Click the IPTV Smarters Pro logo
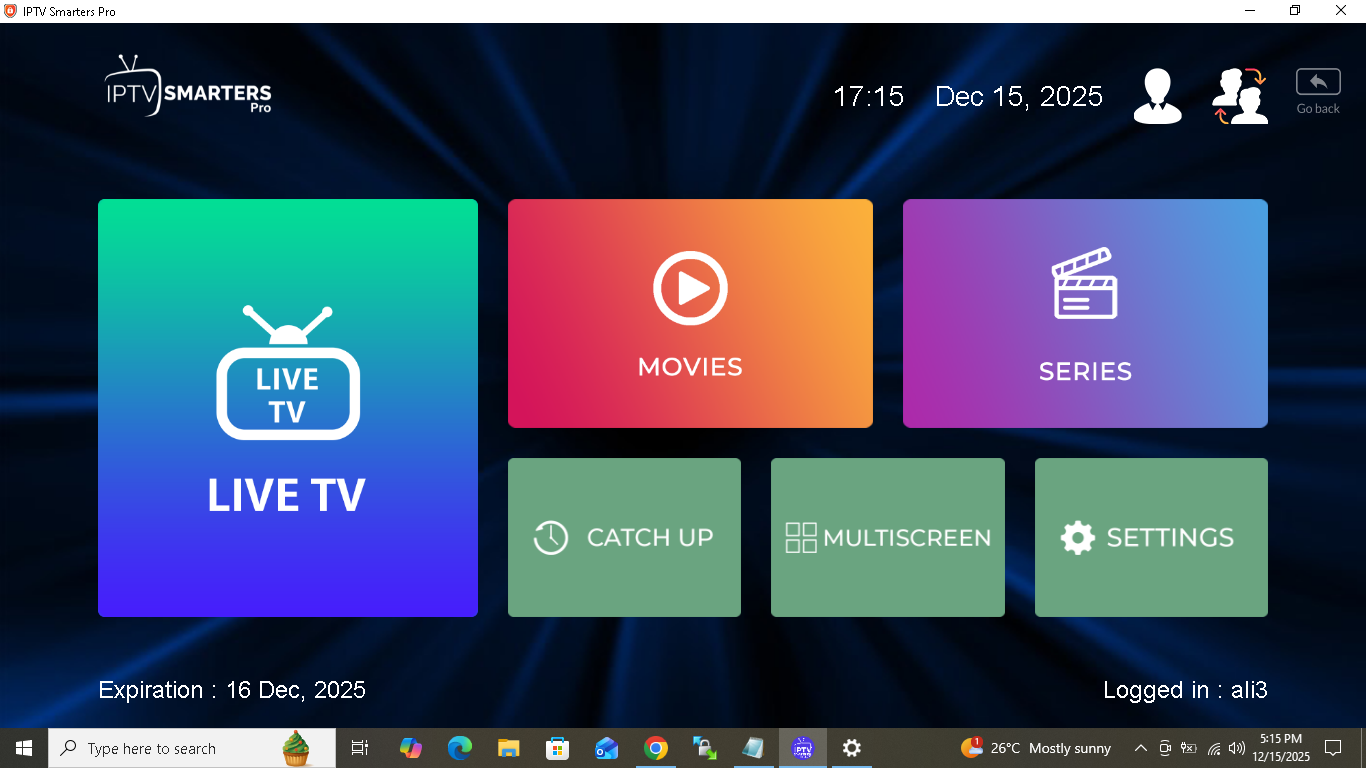 click(188, 86)
